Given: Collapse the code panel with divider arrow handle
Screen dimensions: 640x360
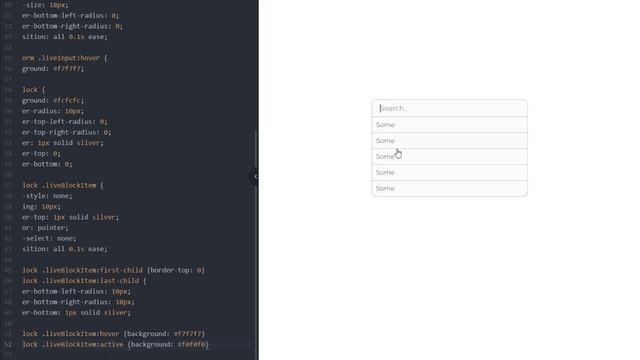Looking at the screenshot, I should (x=254, y=177).
